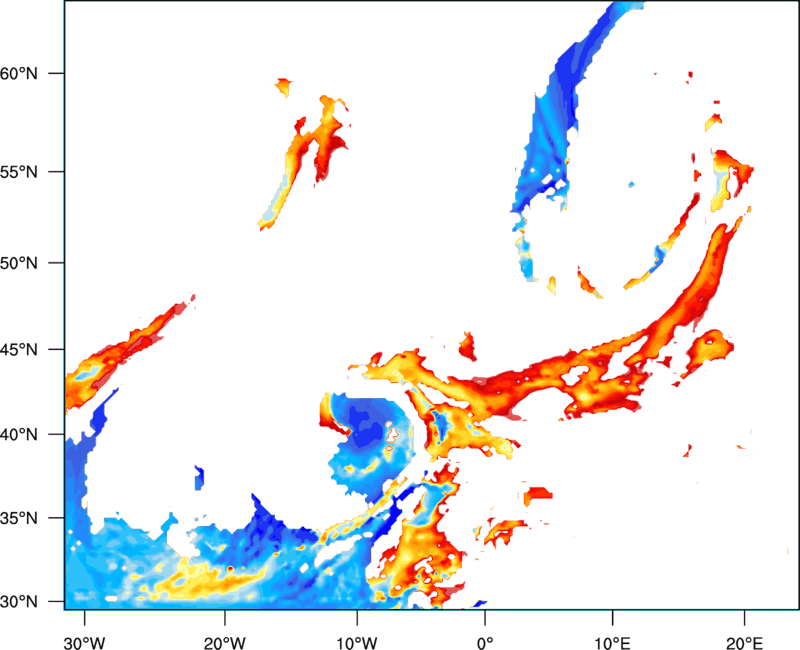
Task: Click the 40°N latitude axis label
Action: (x=19, y=435)
